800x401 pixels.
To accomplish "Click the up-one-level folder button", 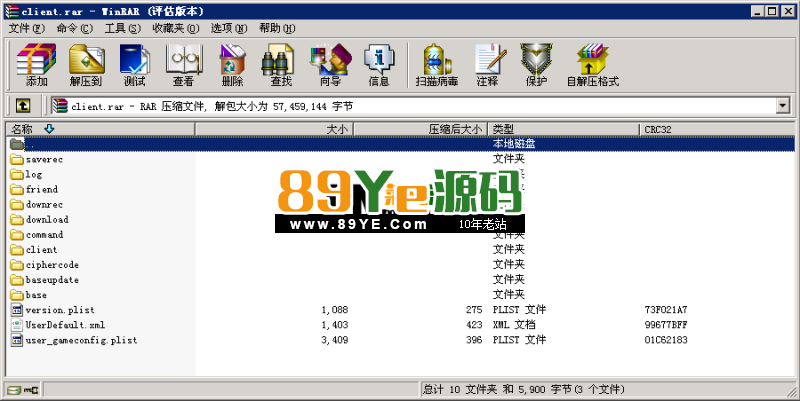I will [22, 106].
